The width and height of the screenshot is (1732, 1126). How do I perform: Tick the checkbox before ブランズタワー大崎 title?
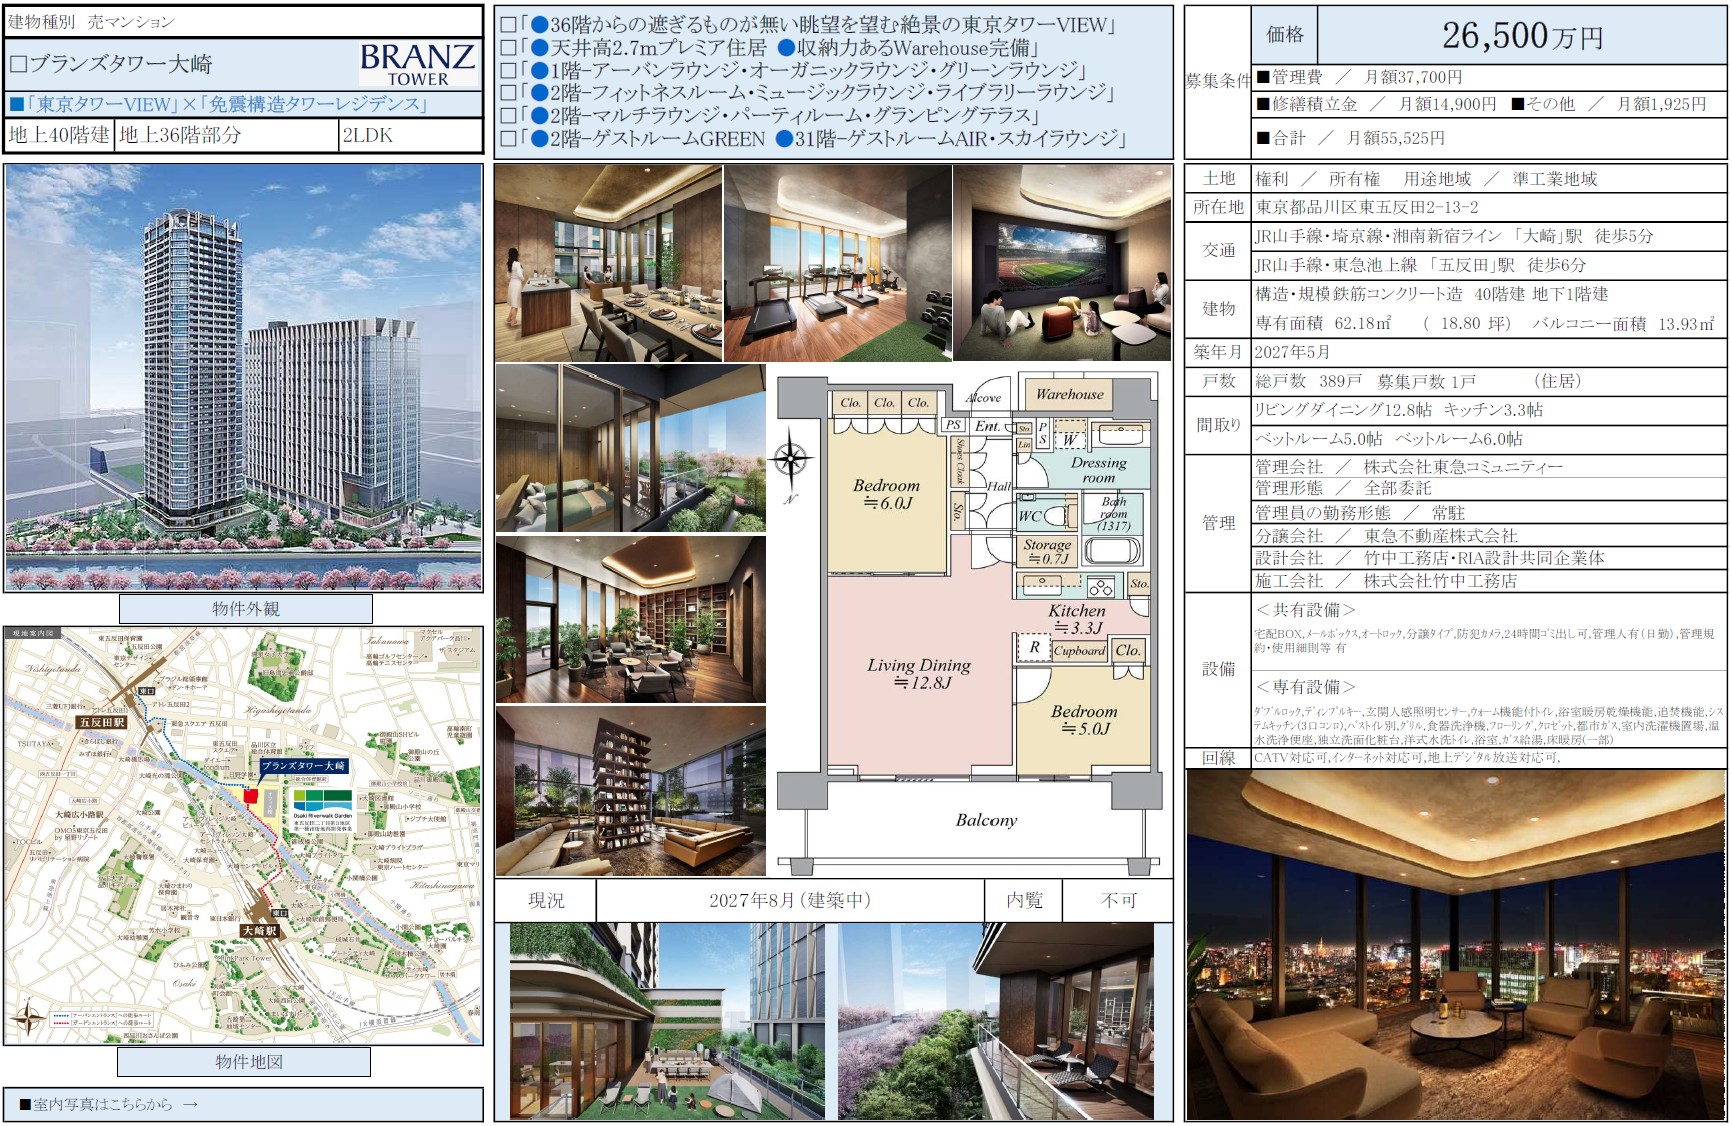click(18, 65)
